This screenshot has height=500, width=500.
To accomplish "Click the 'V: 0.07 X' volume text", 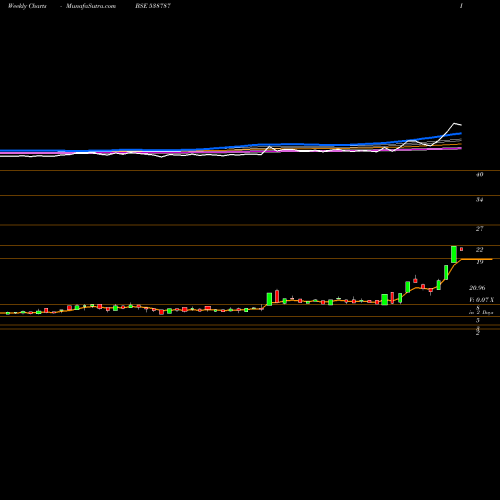I will tap(481, 300).
